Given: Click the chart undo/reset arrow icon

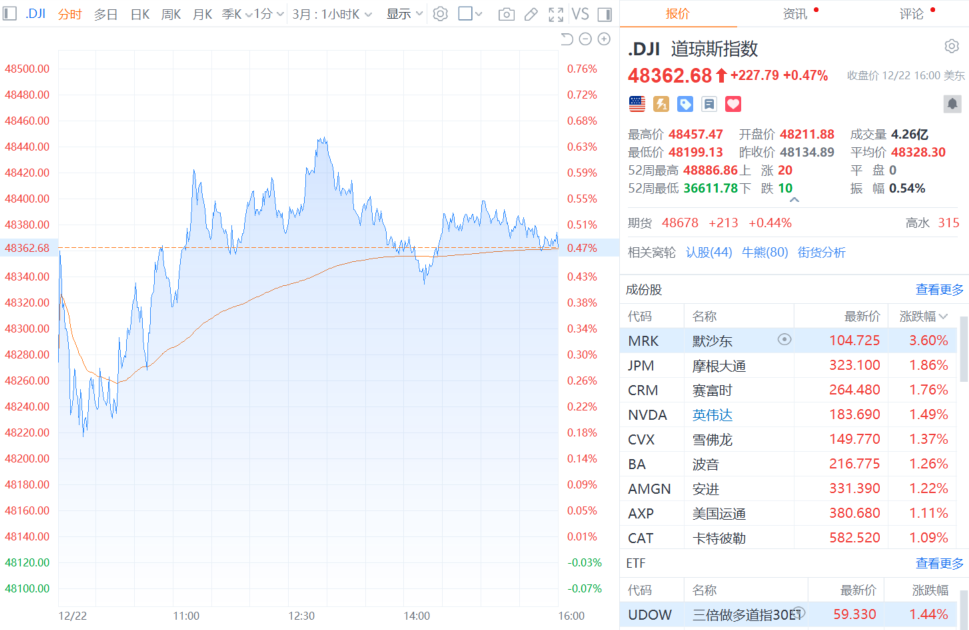Looking at the screenshot, I should click(x=567, y=40).
